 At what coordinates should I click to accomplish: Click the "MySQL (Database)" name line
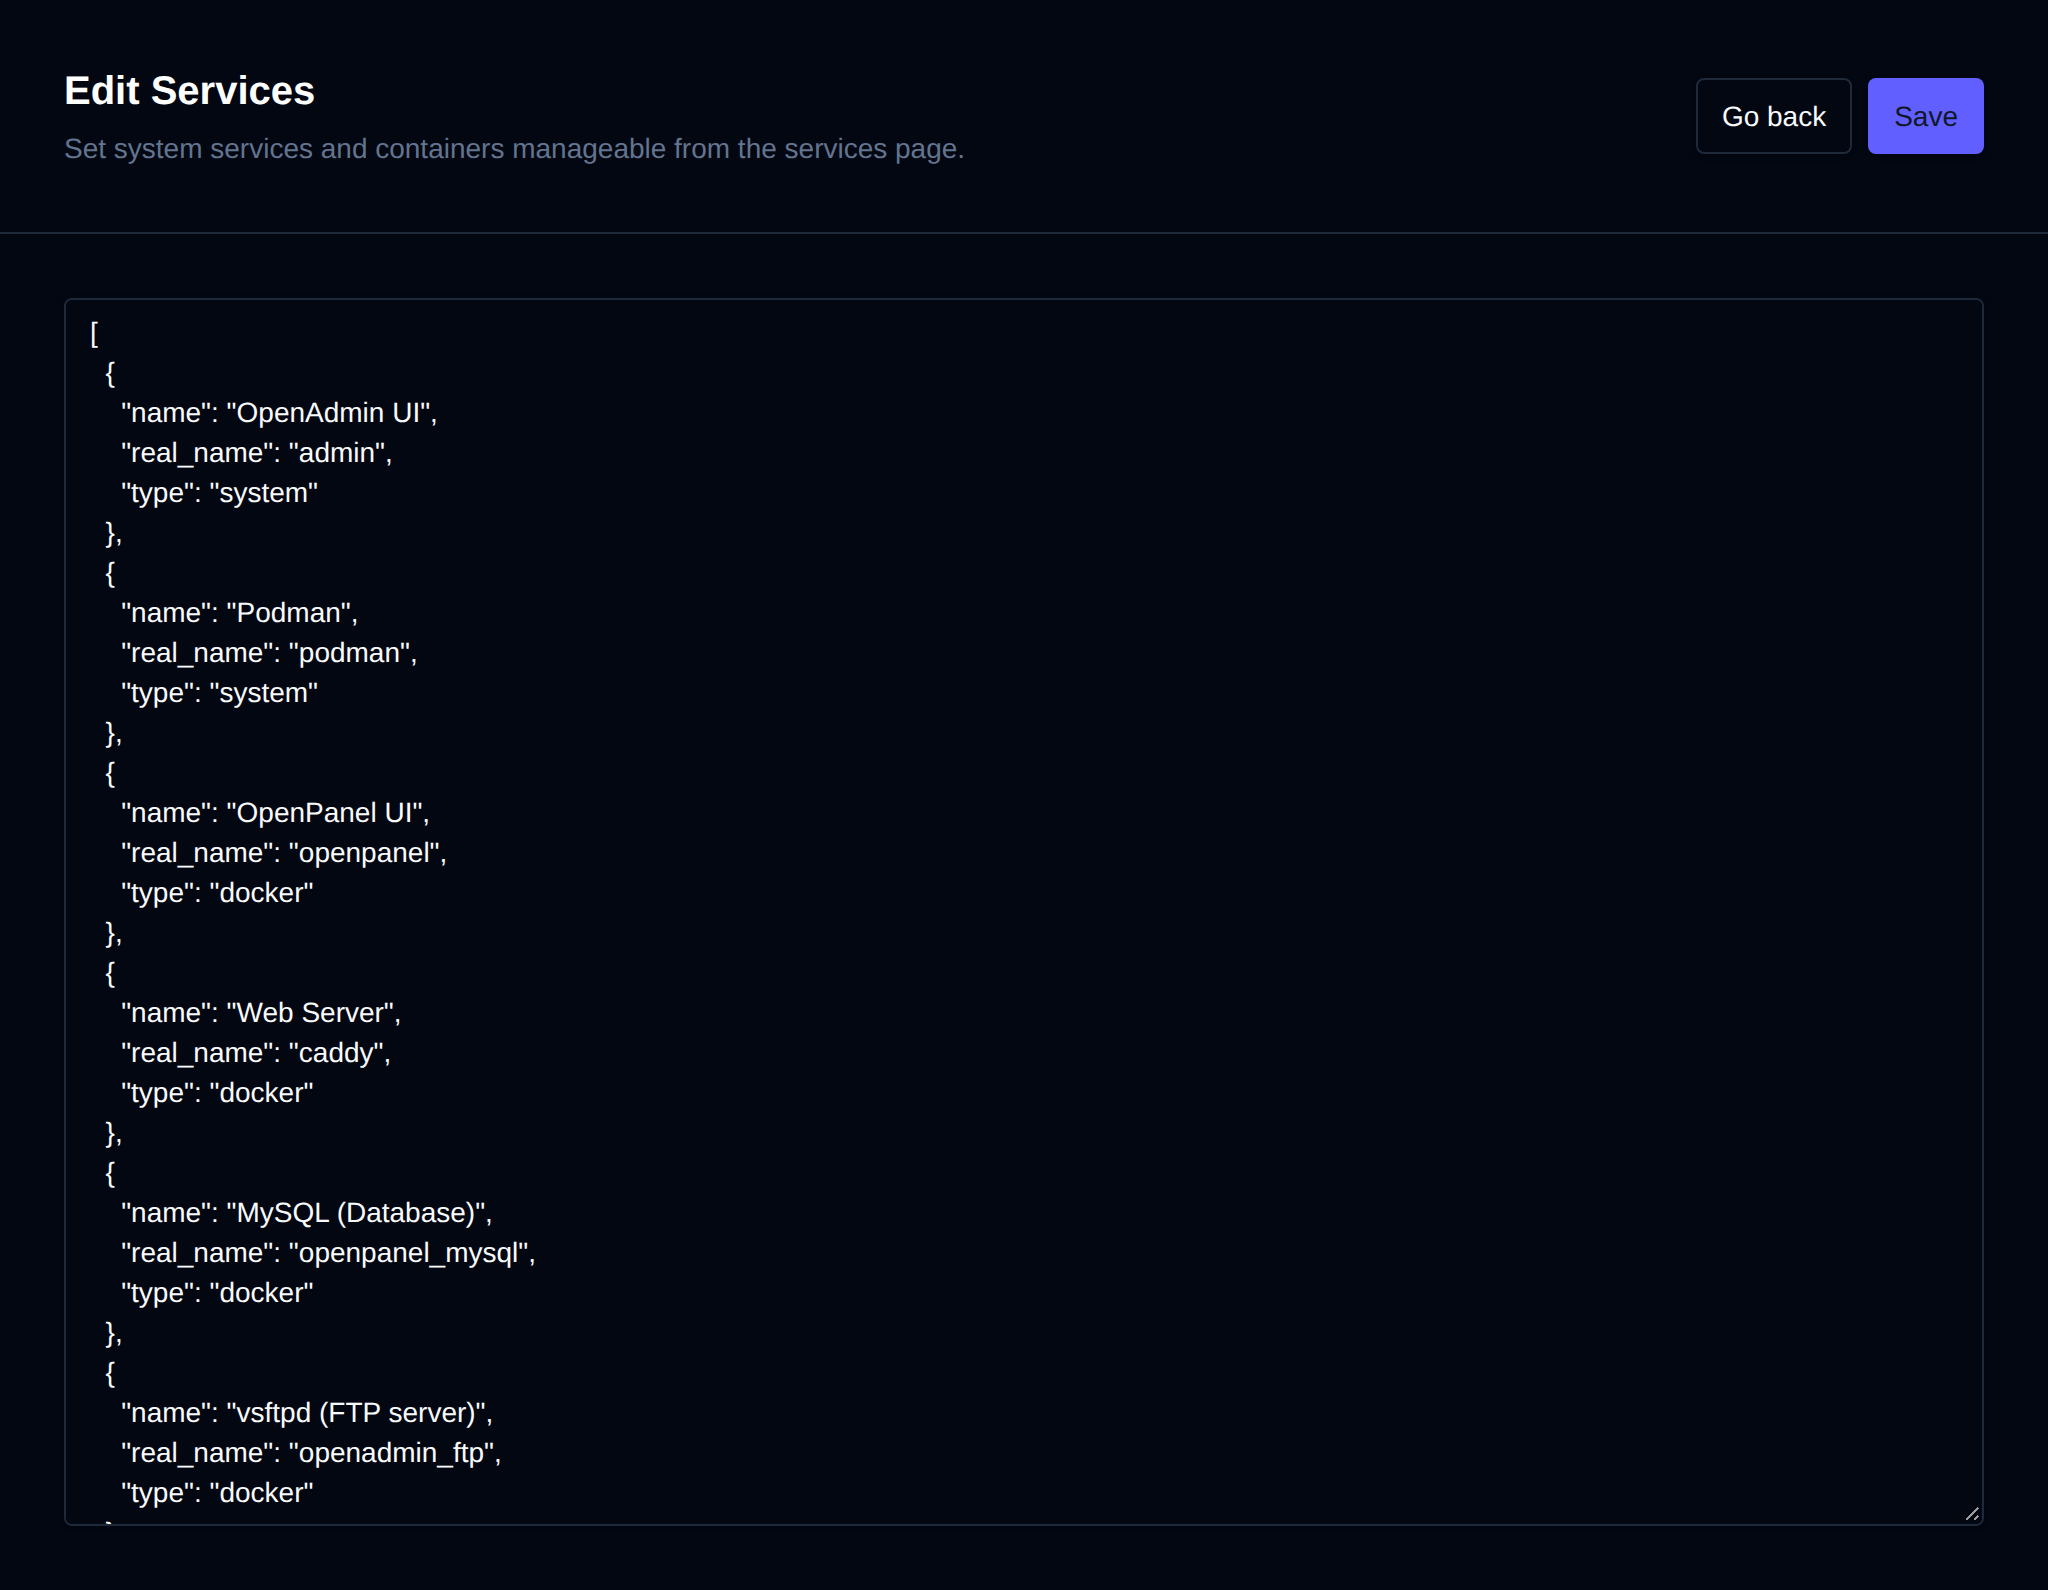[x=307, y=1213]
